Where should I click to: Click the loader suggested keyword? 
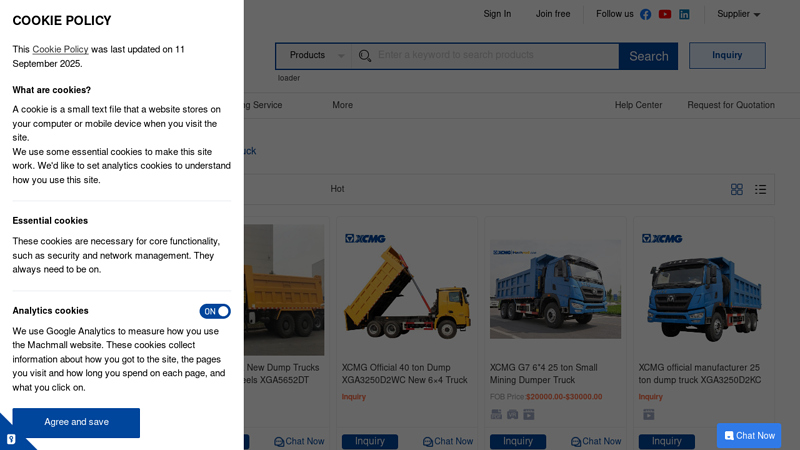click(x=289, y=78)
